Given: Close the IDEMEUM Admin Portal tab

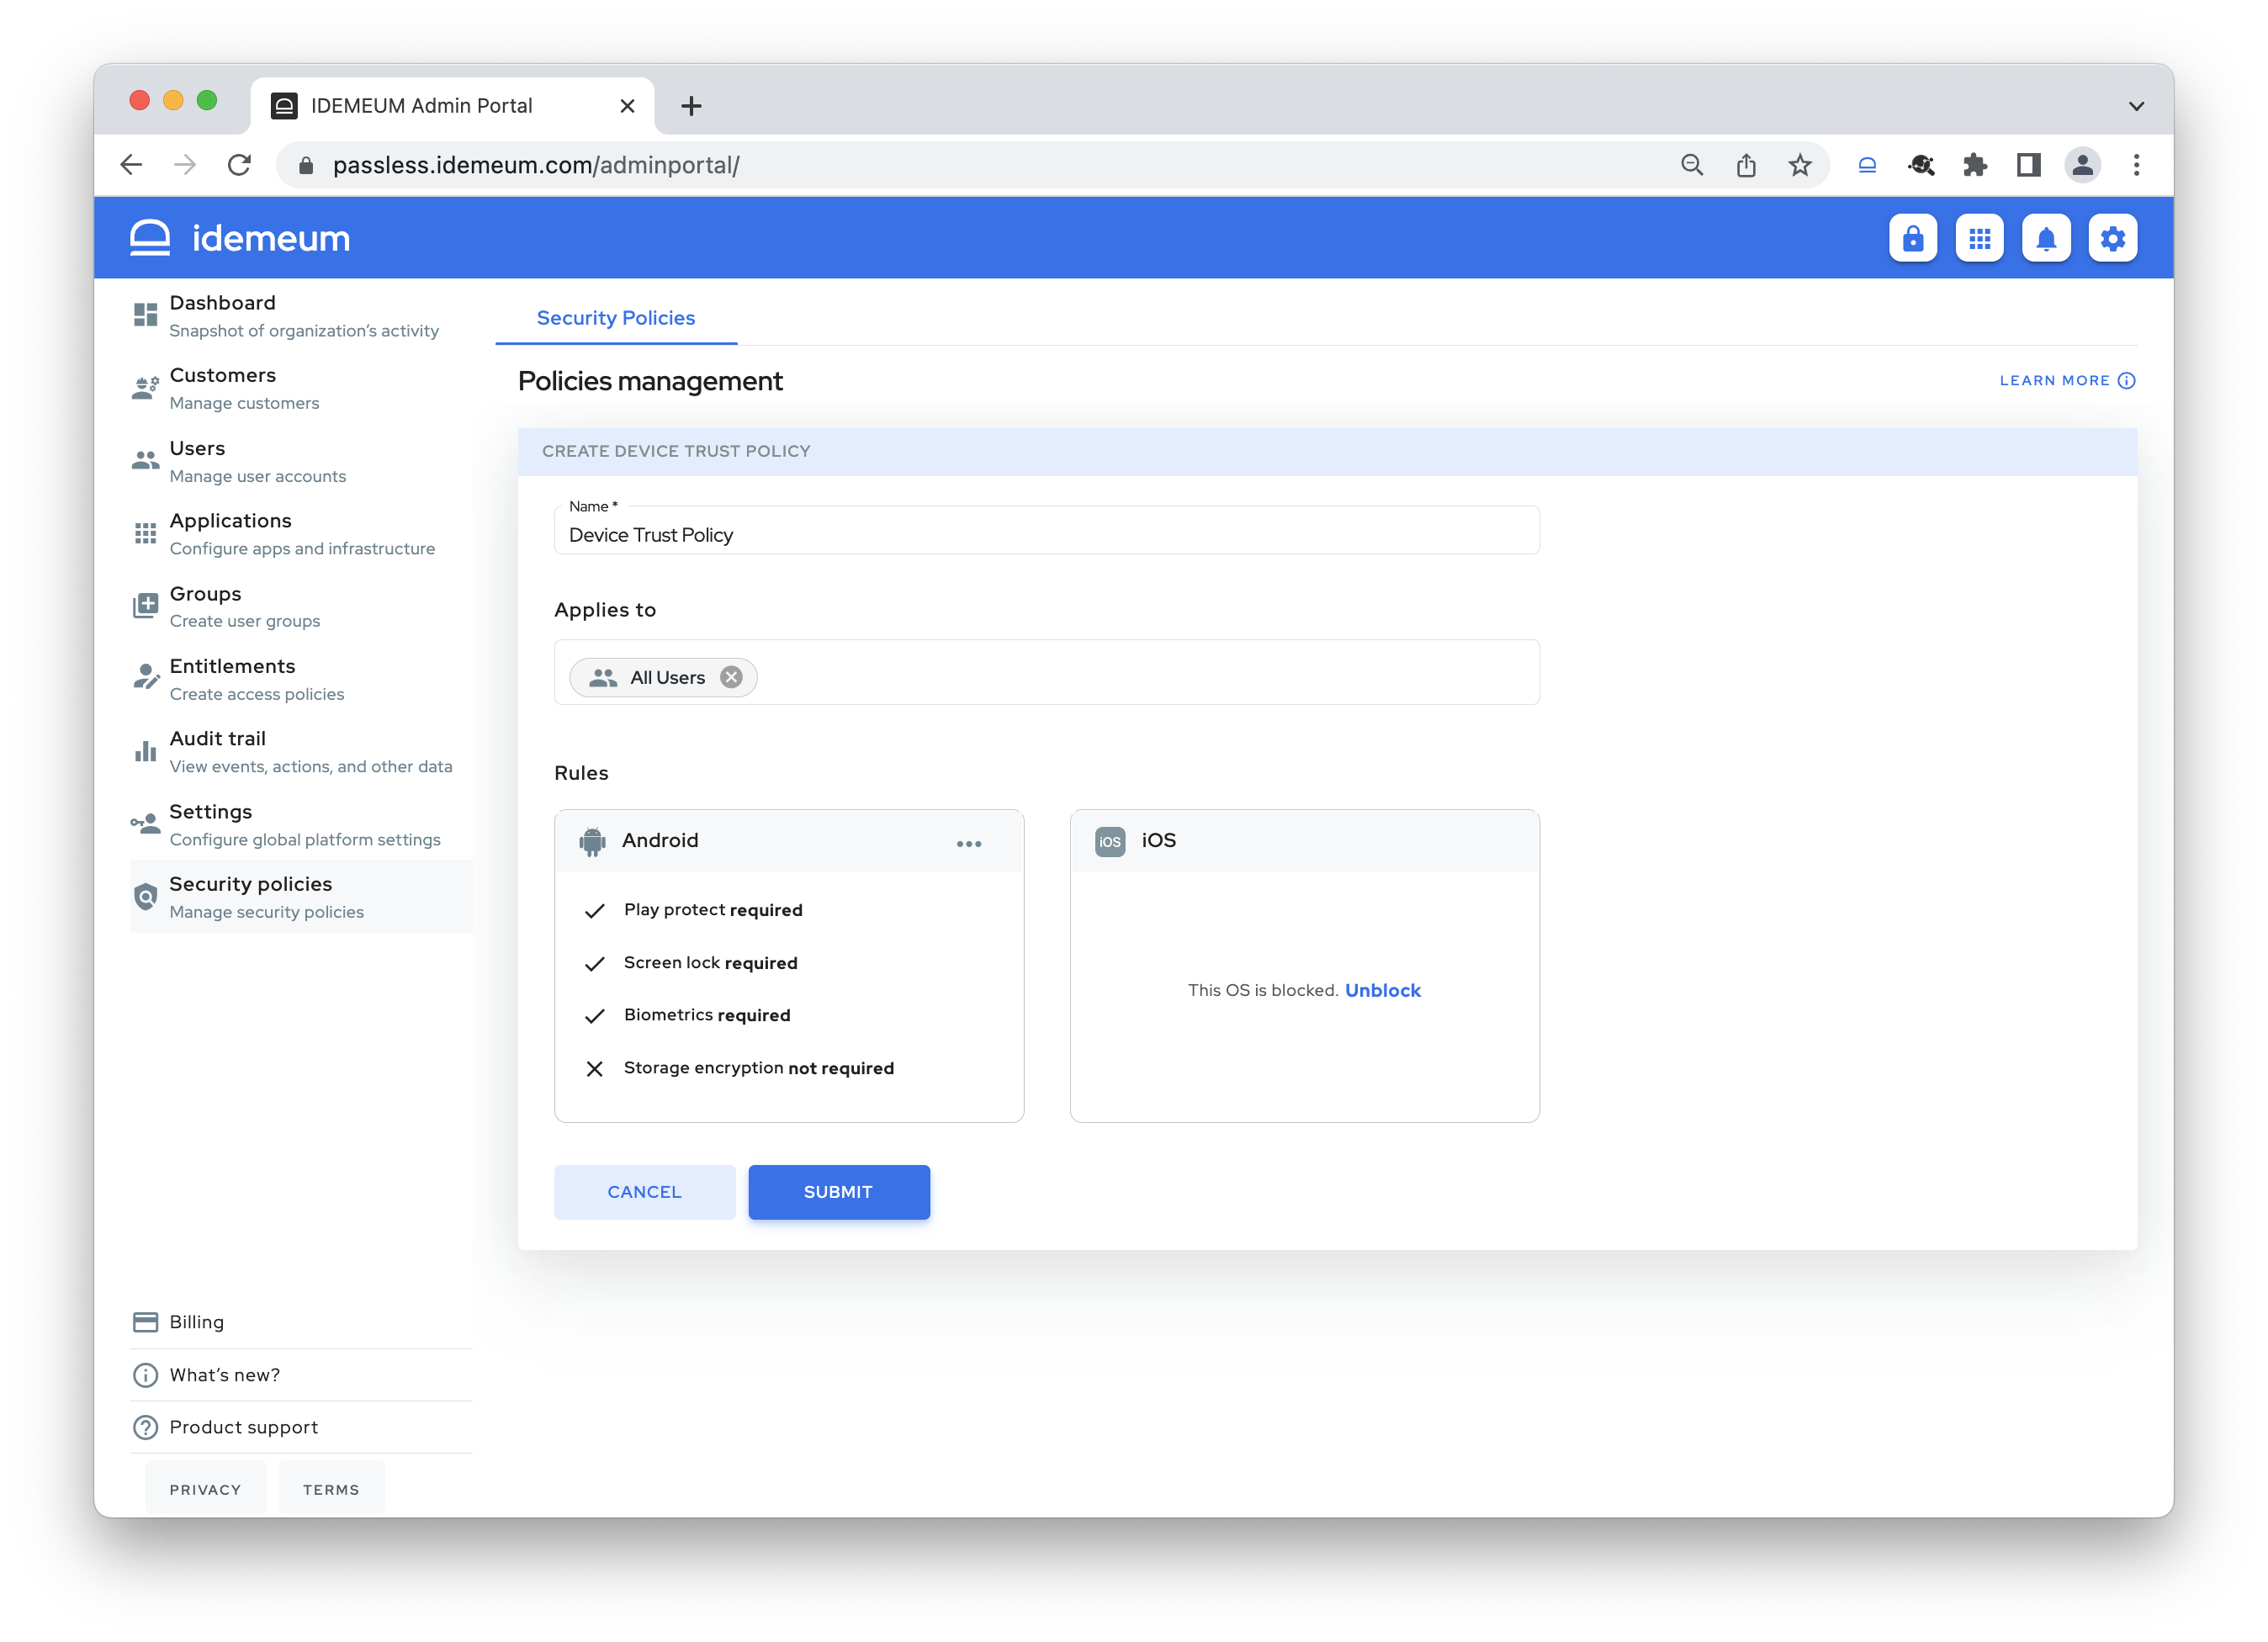Looking at the screenshot, I should 627,106.
